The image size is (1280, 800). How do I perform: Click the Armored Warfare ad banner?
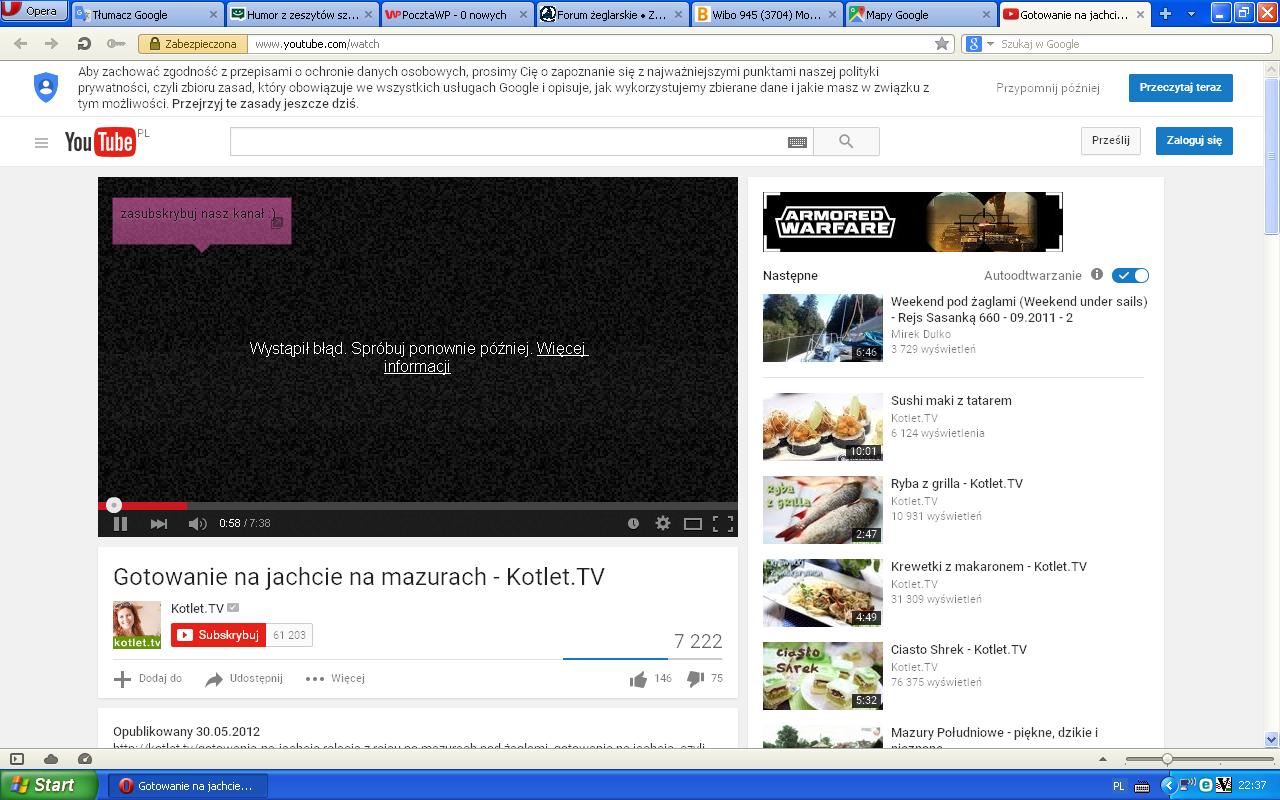coord(912,221)
